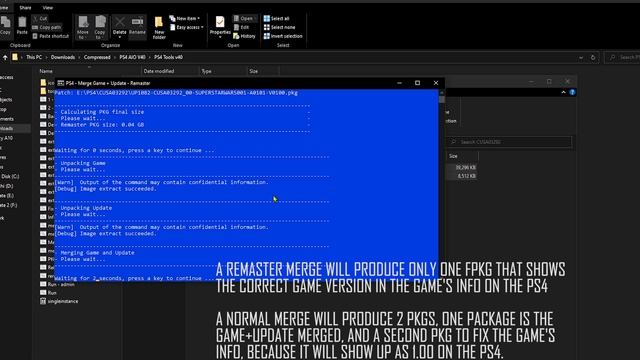Open the Copy to dropdown
The image size is (640, 360).
[100, 27]
